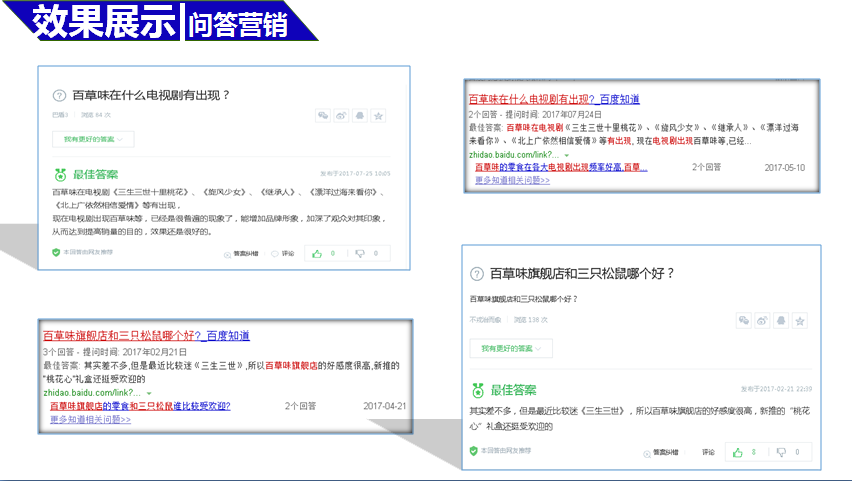Click green shield icon under 三只松鼠 answer
The image size is (852, 481).
click(x=473, y=451)
